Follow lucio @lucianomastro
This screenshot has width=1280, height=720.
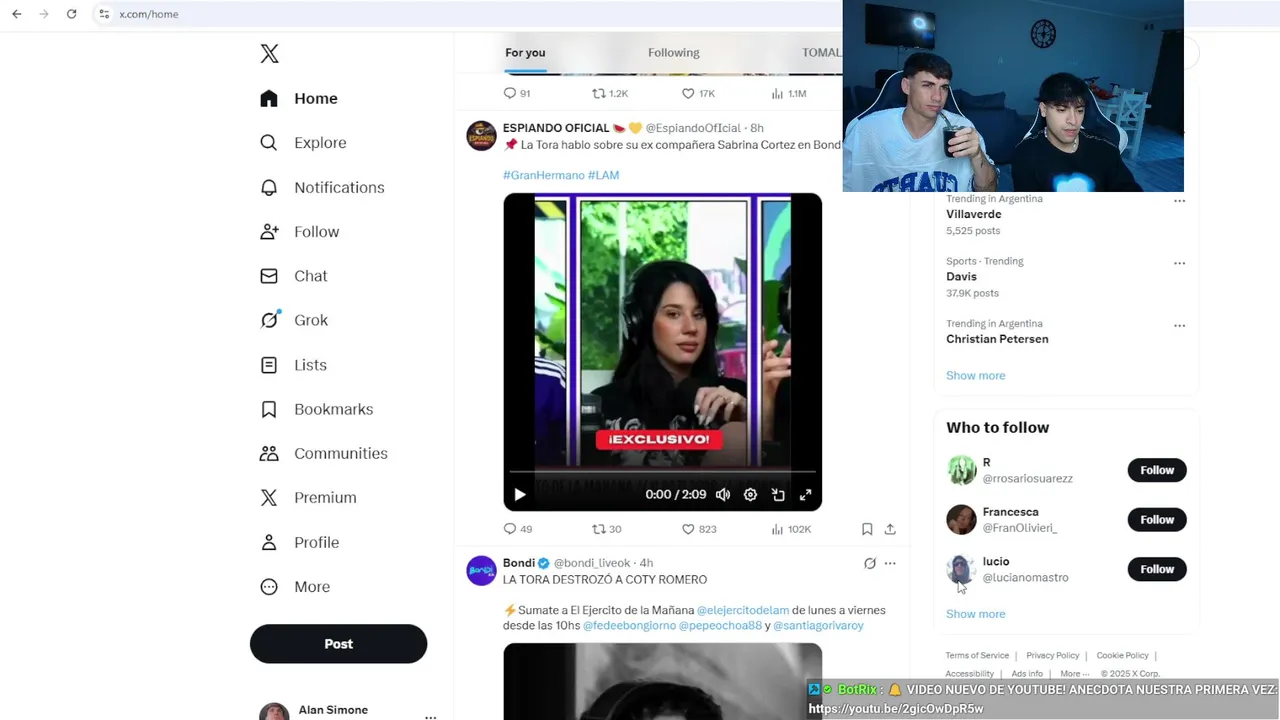click(1157, 569)
